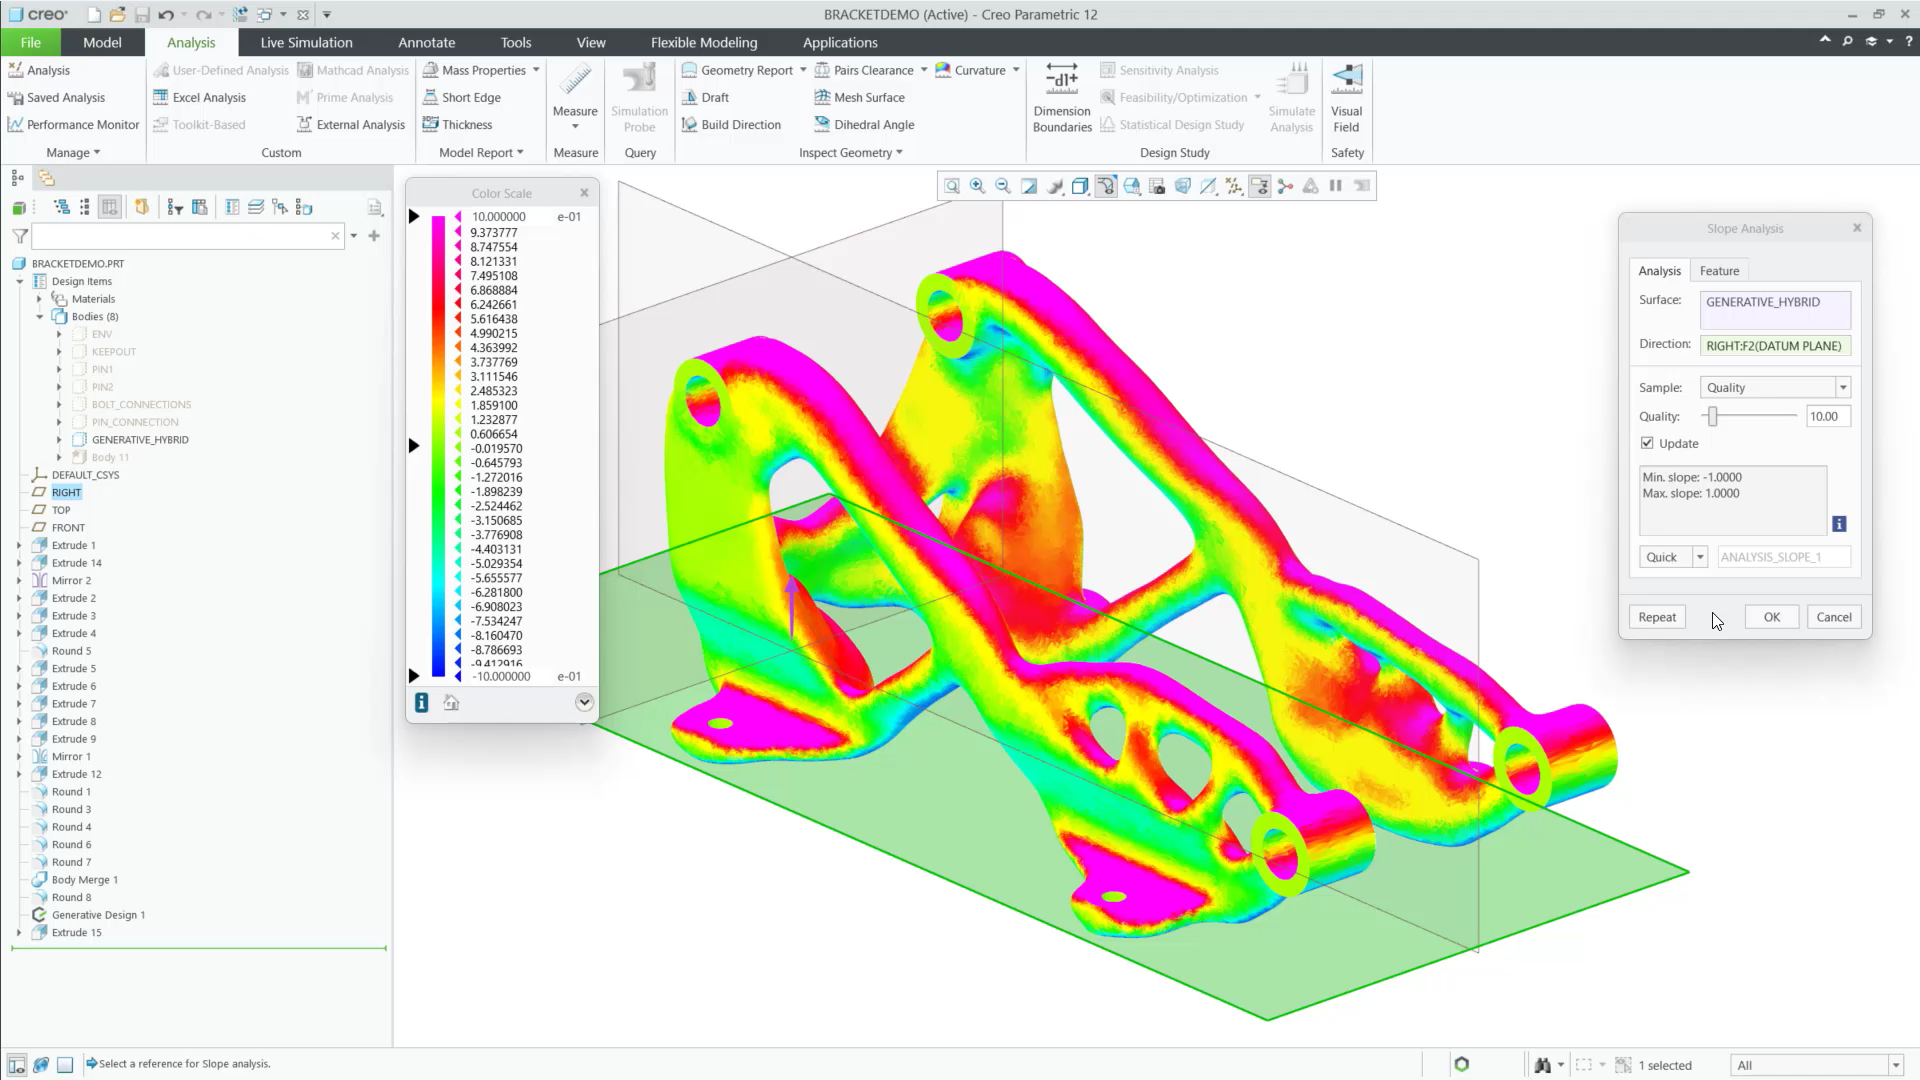This screenshot has width=1920, height=1080.
Task: Click the info icon in Color Scale panel
Action: (x=421, y=703)
